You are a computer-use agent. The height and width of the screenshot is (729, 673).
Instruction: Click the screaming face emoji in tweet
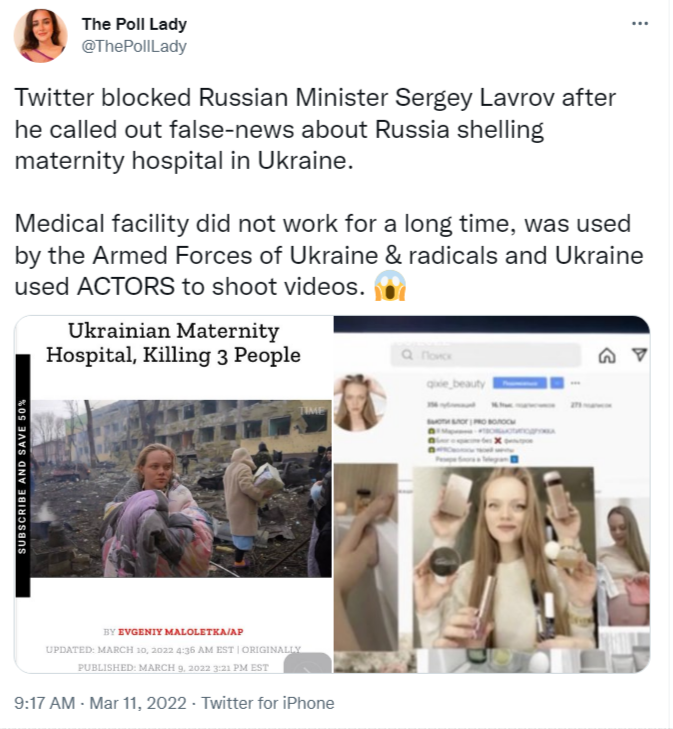pyautogui.click(x=390, y=286)
